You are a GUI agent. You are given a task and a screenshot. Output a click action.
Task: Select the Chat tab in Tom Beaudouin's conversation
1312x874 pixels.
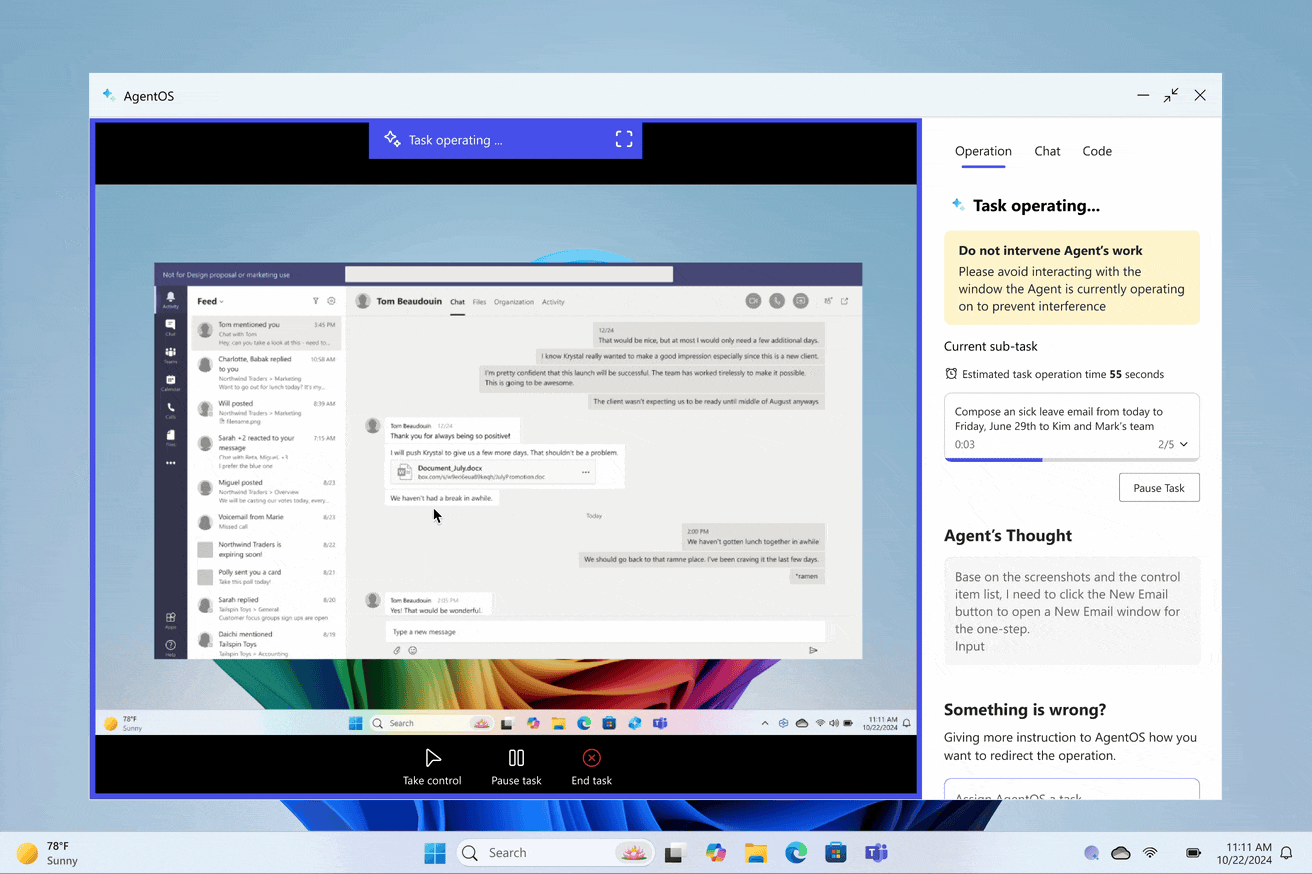pyautogui.click(x=457, y=302)
